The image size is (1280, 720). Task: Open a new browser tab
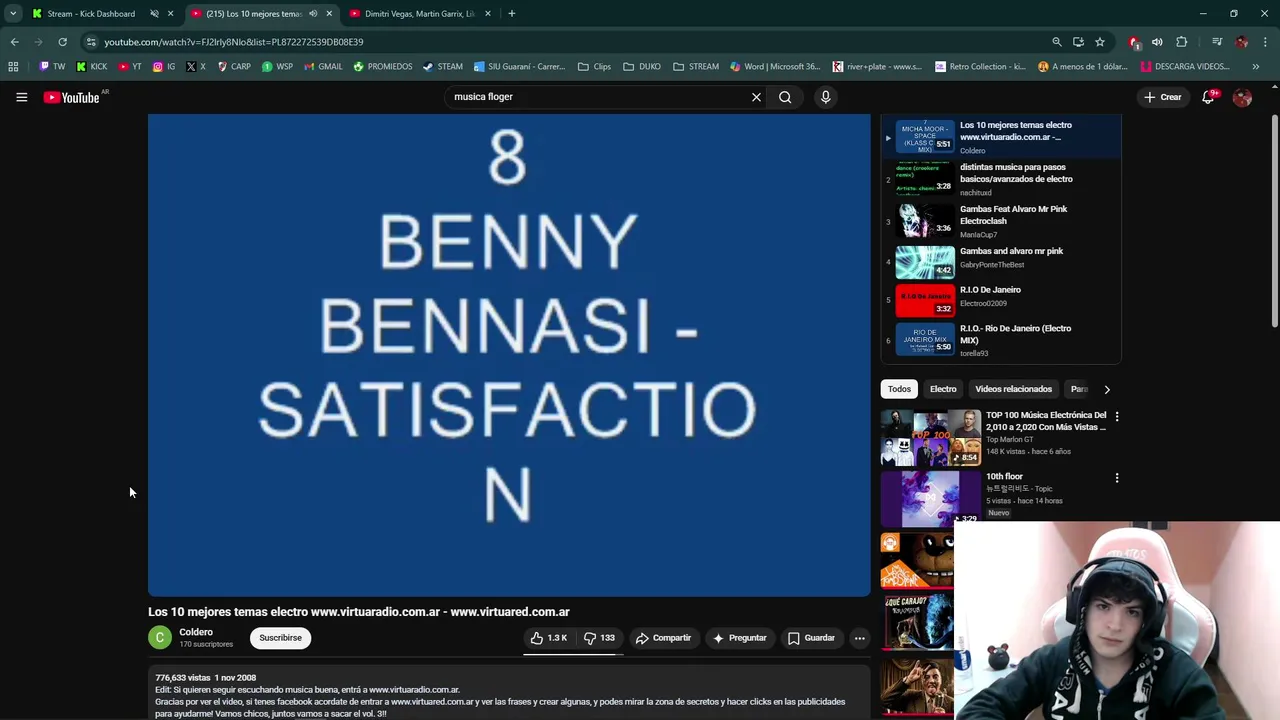coord(511,14)
